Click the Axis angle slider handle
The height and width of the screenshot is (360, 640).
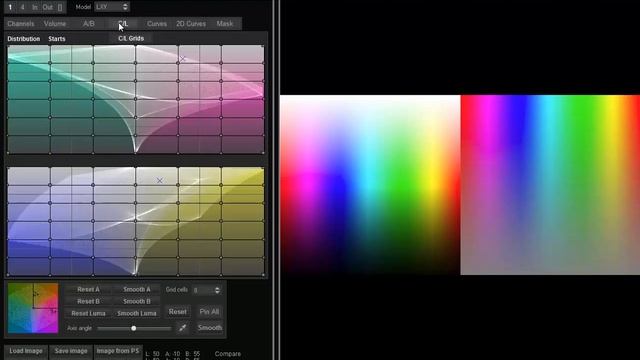coord(133,328)
